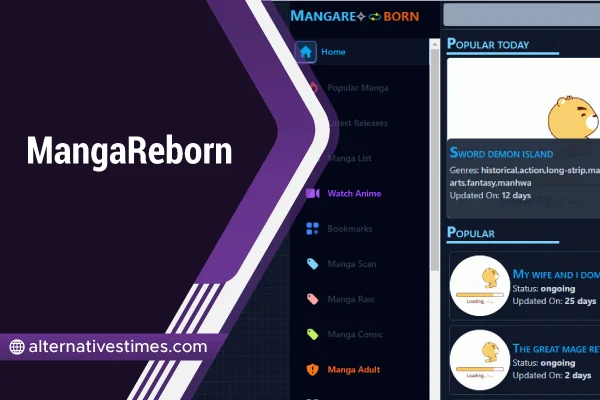The image size is (600, 400).
Task: Open the Sword Demon Island title
Action: [501, 153]
